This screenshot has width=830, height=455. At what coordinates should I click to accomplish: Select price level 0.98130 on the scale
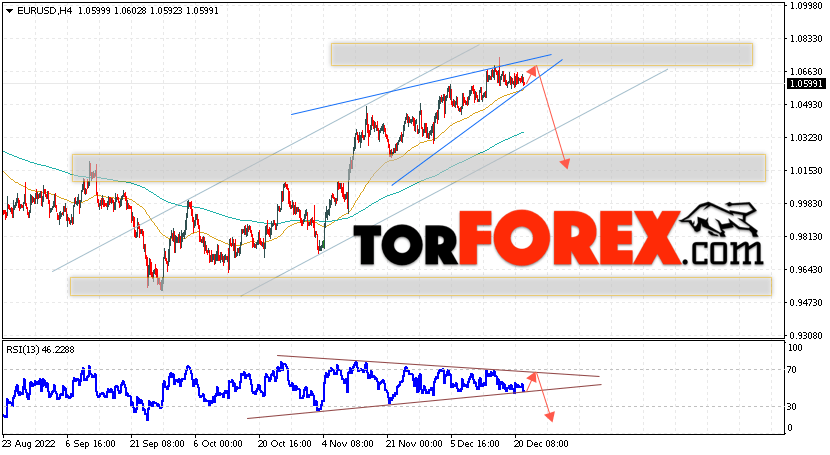tap(806, 236)
